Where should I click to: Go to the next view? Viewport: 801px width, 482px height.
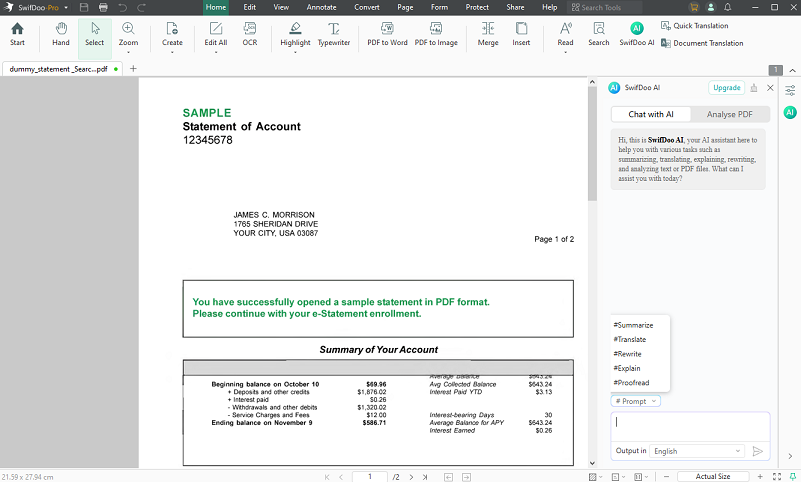coord(466,477)
